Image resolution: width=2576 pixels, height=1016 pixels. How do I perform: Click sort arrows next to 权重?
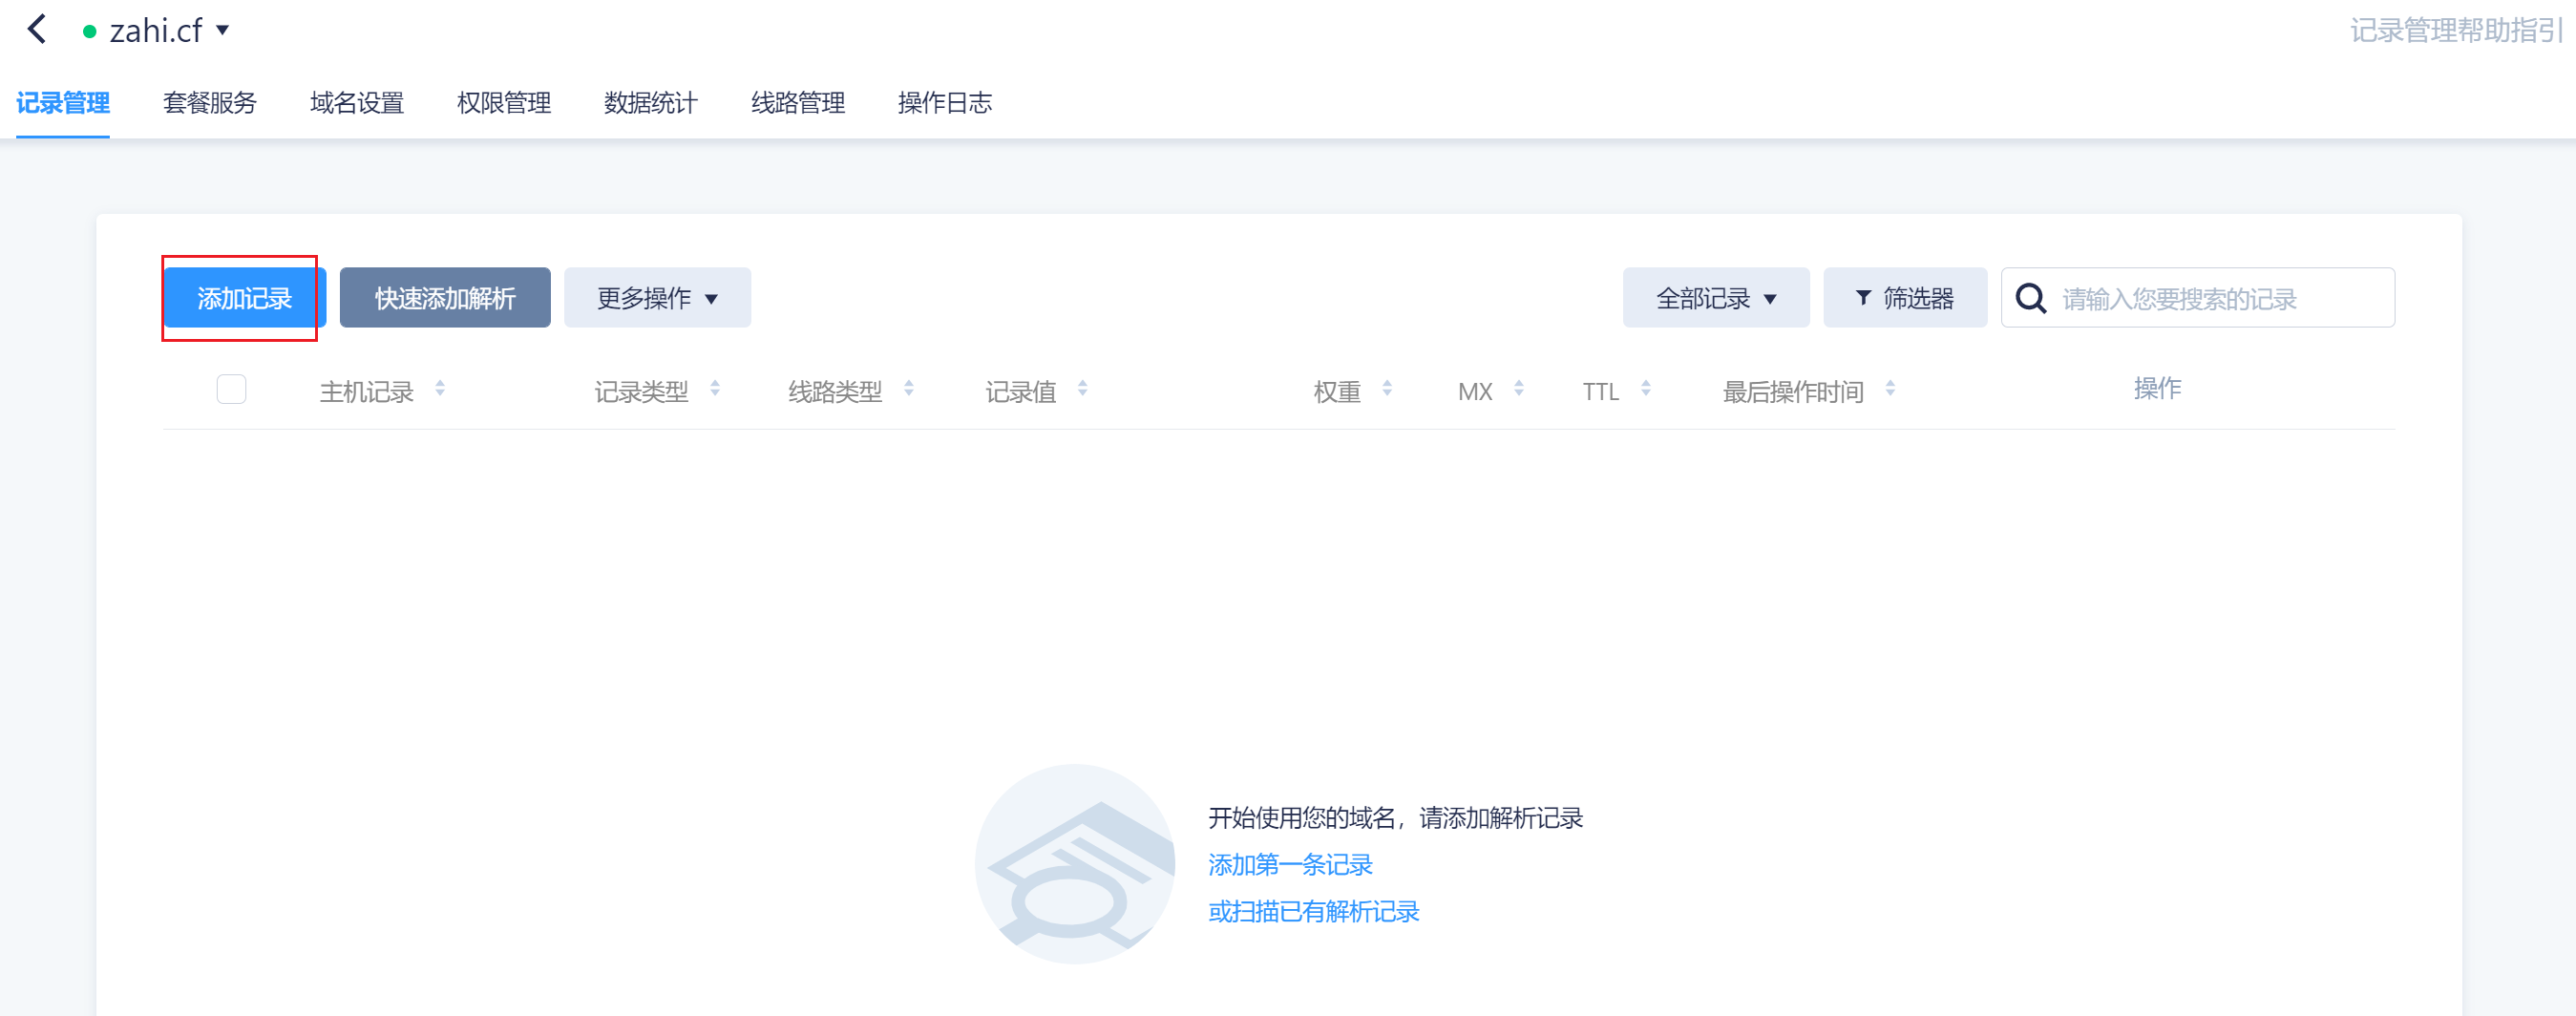(1387, 389)
